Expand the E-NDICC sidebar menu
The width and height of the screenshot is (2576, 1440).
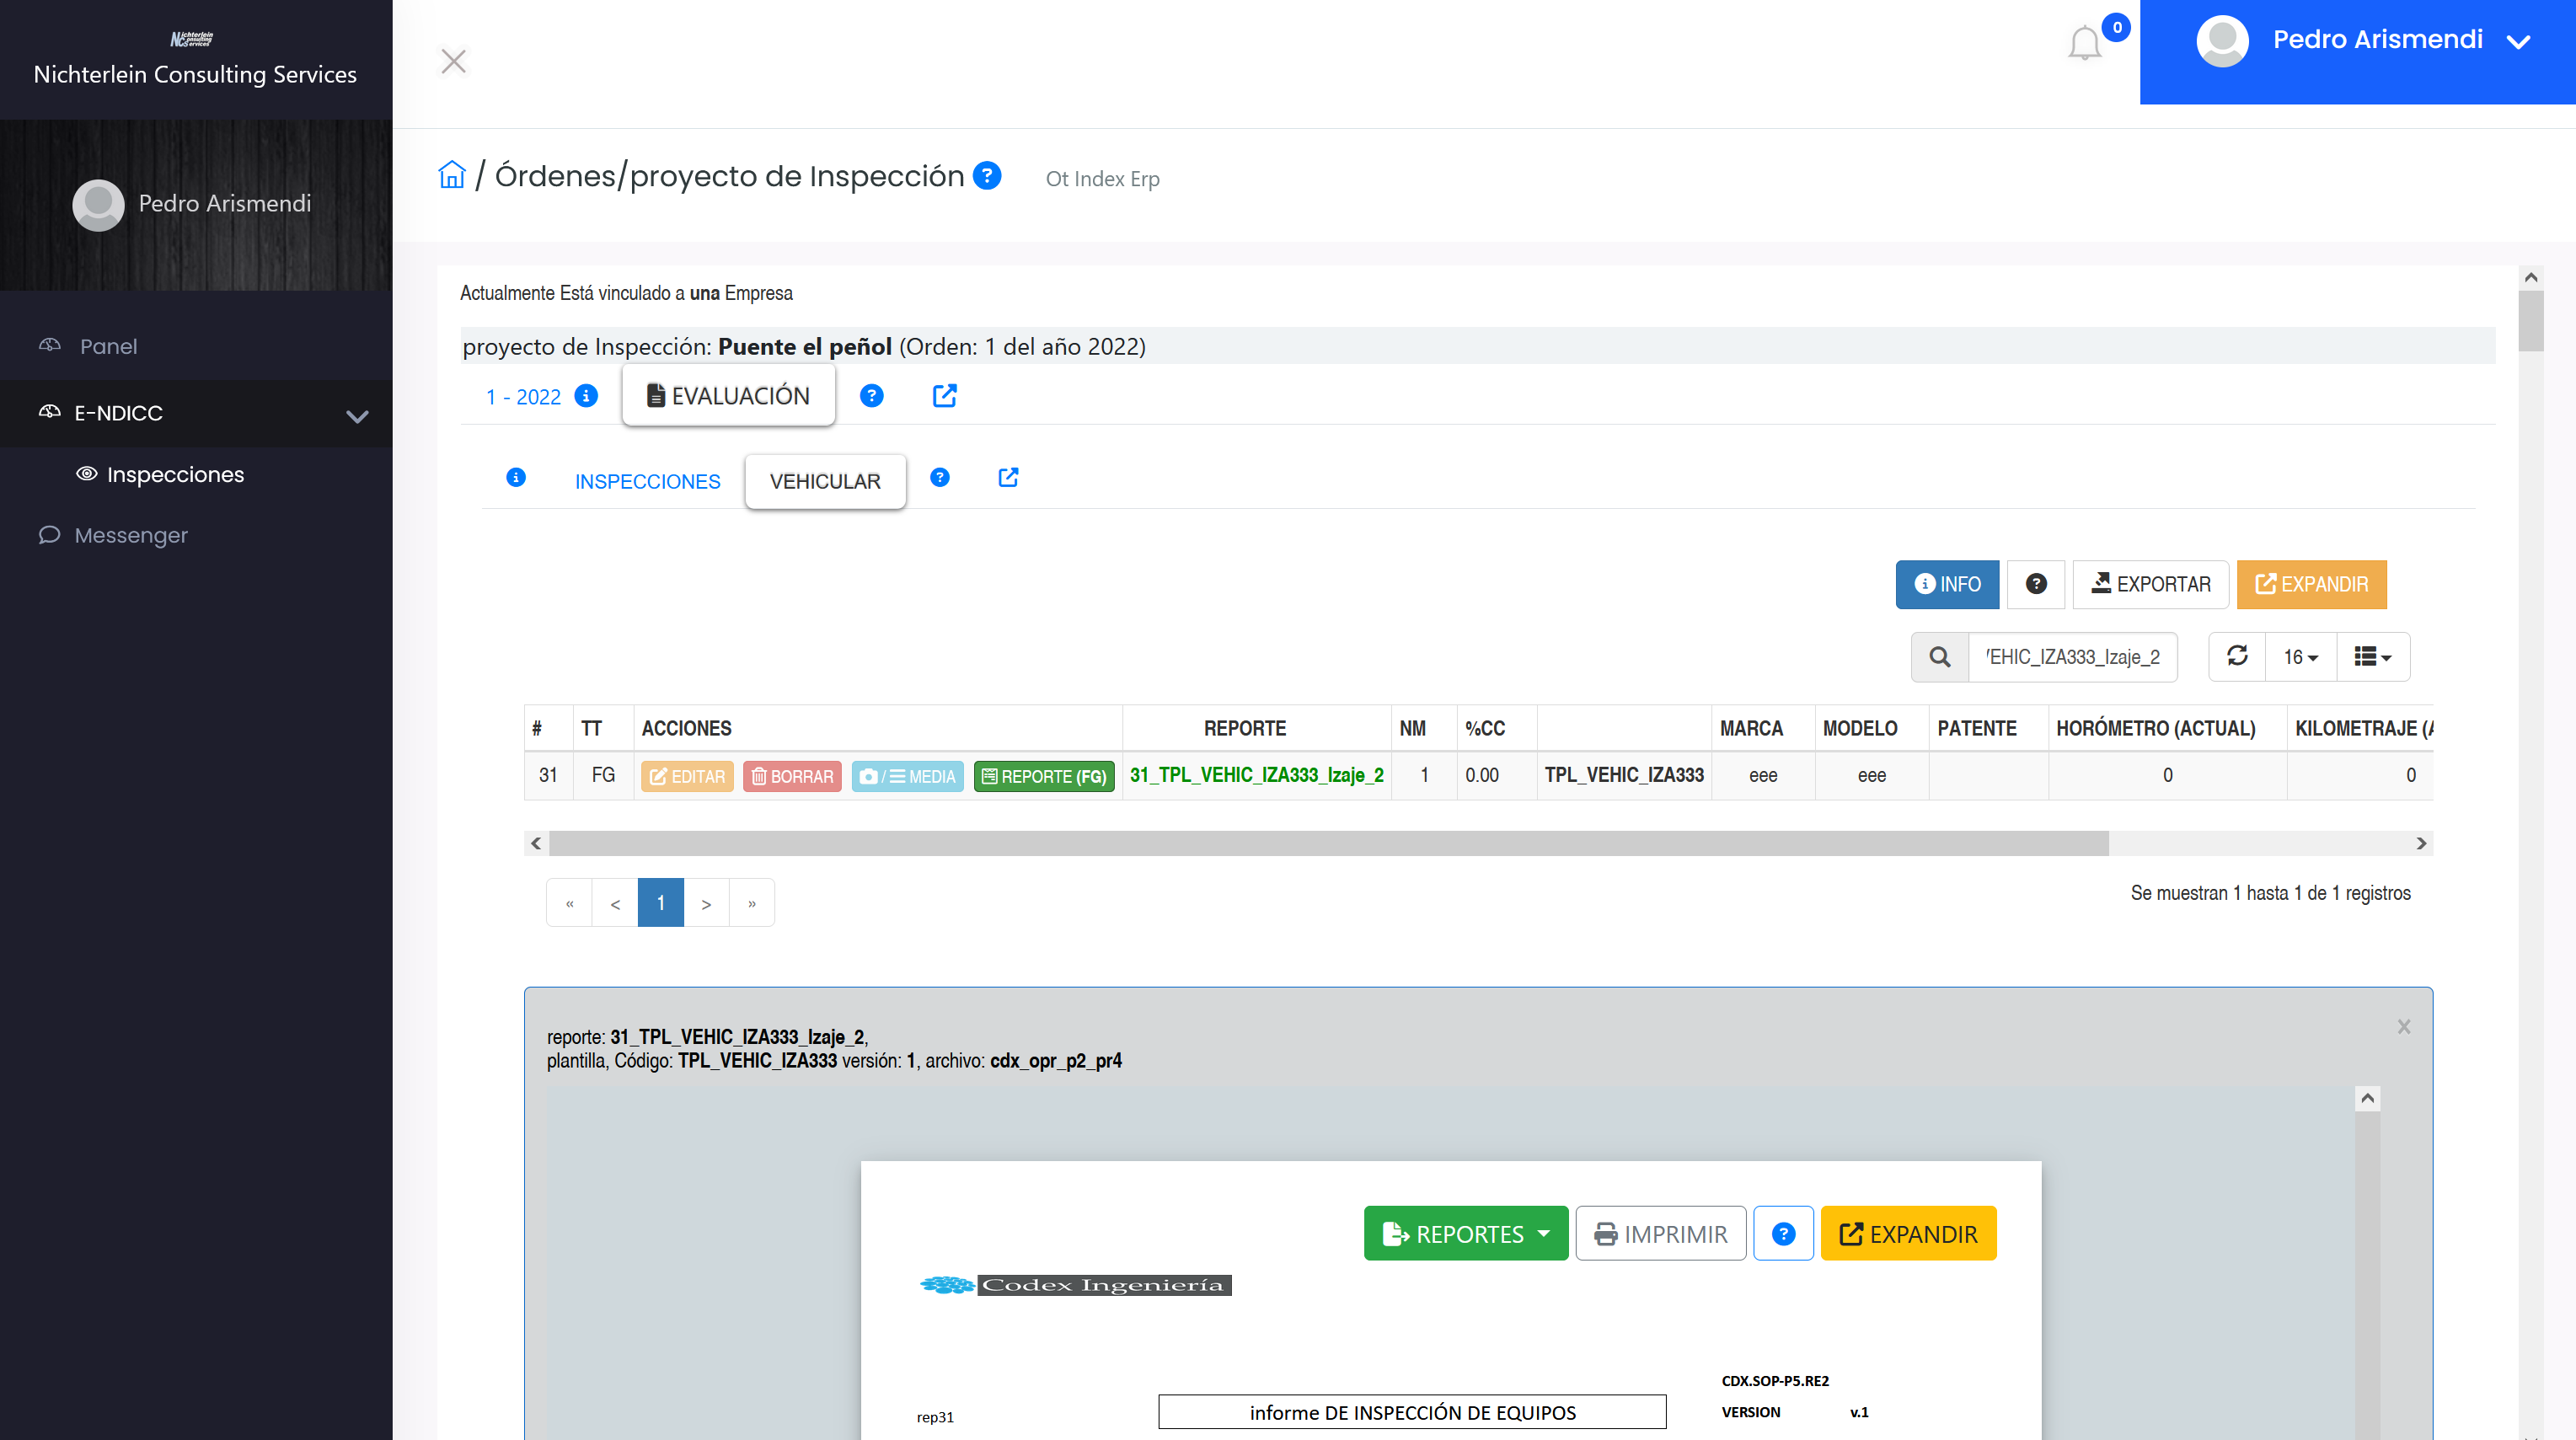click(196, 413)
